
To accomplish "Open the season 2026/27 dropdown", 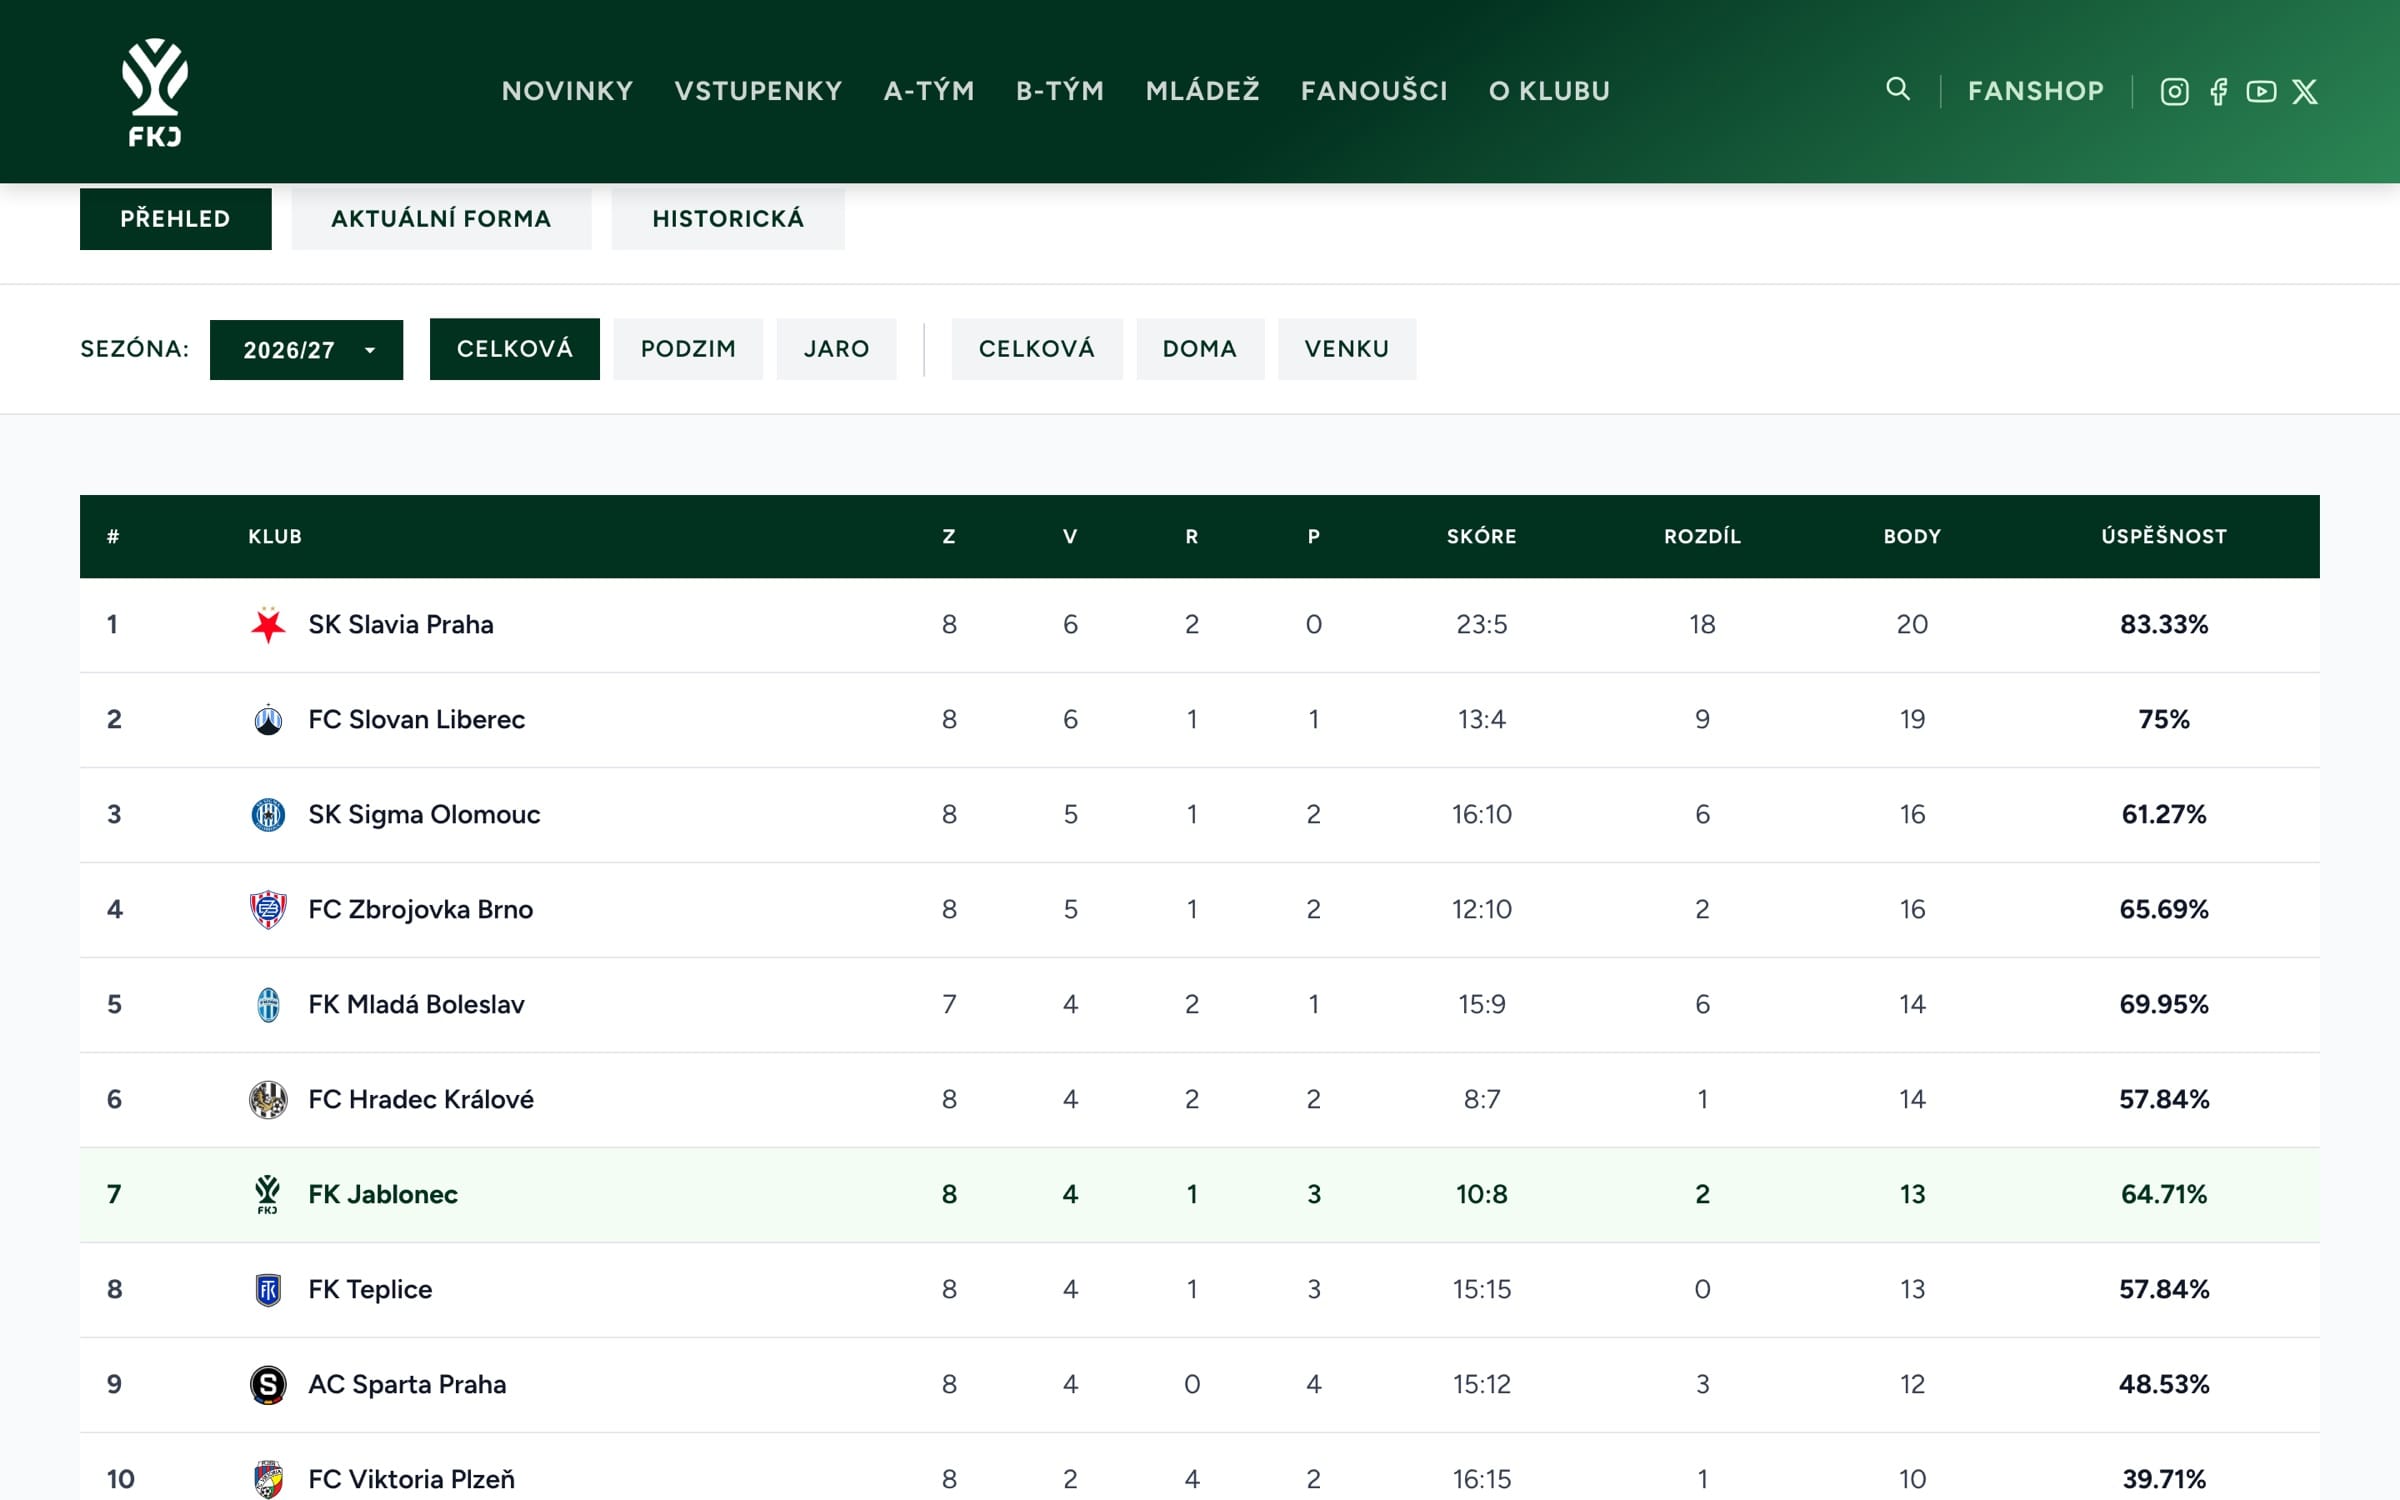I will [306, 350].
